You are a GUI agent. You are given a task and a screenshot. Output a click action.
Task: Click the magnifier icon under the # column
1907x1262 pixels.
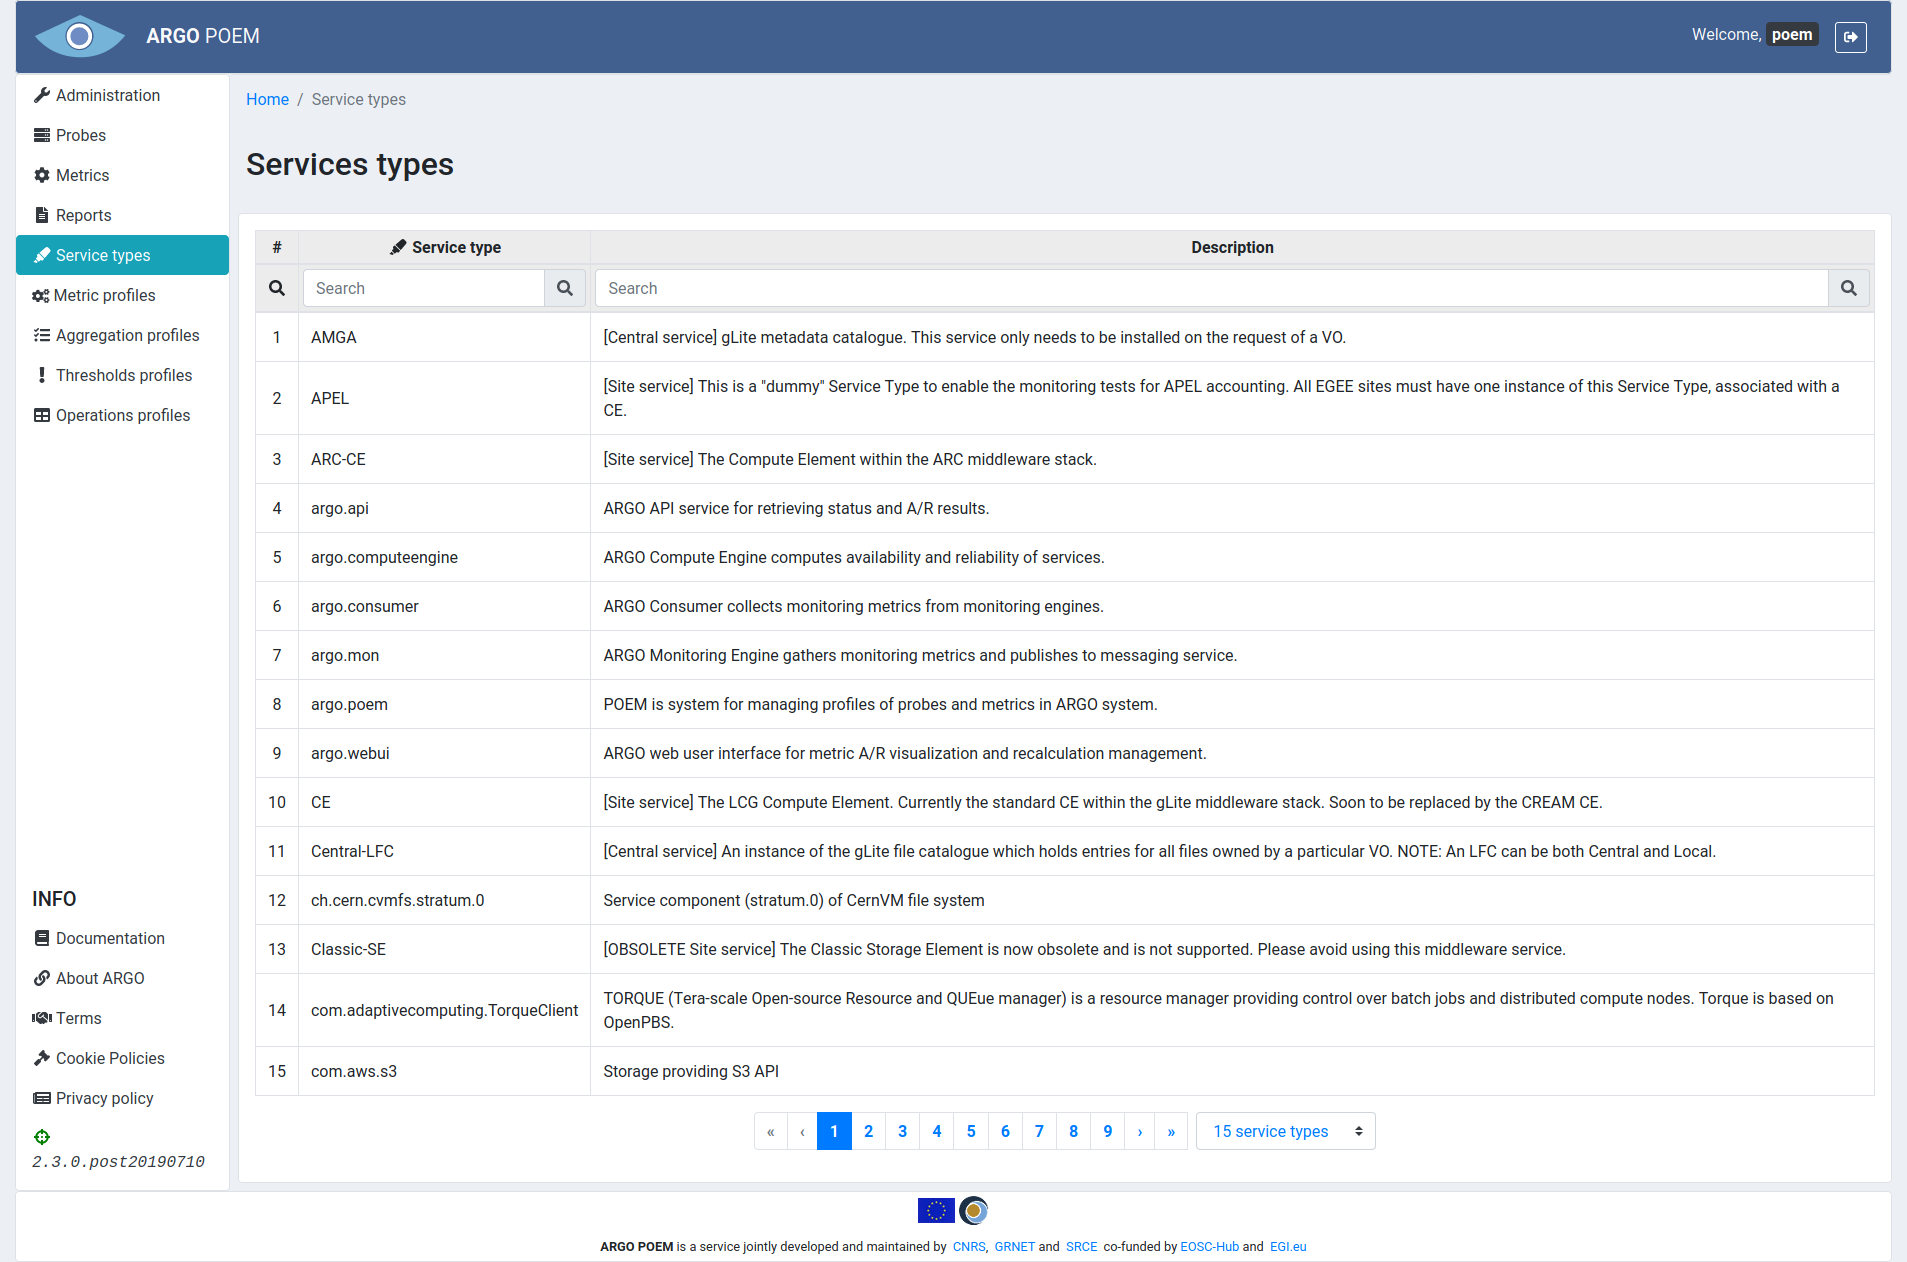pyautogui.click(x=277, y=288)
